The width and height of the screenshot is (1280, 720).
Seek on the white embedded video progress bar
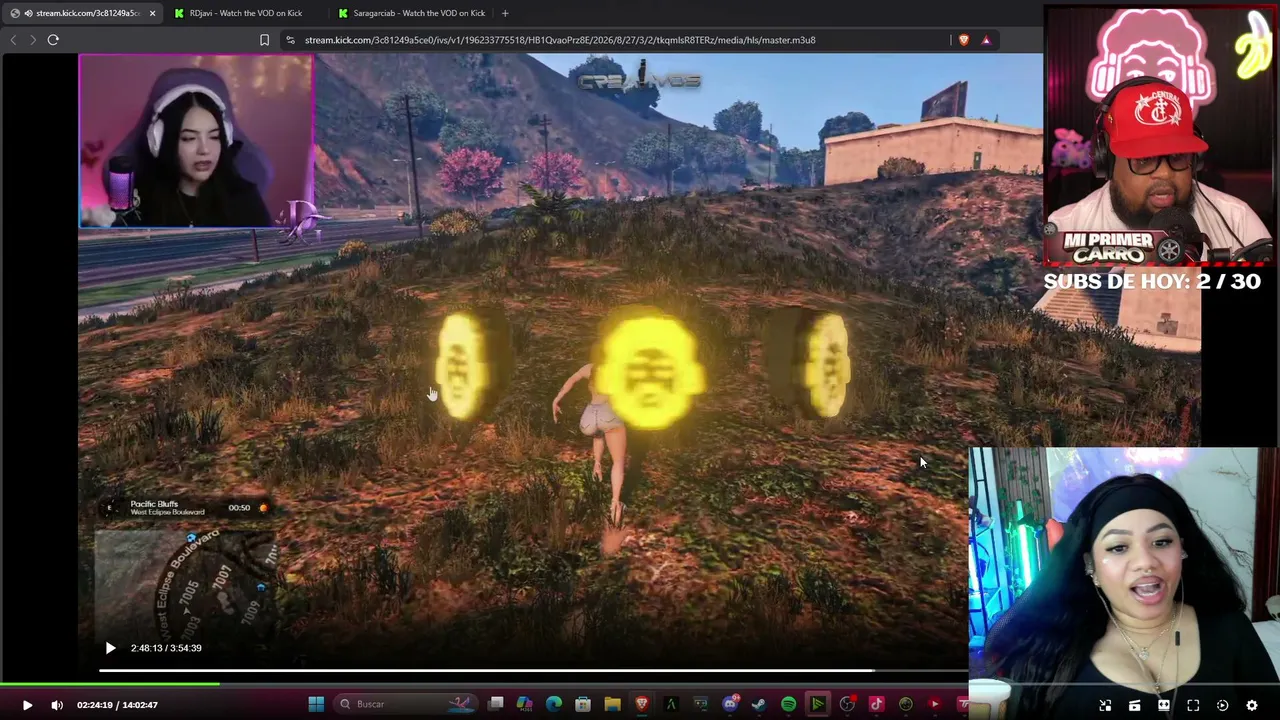pos(534,670)
